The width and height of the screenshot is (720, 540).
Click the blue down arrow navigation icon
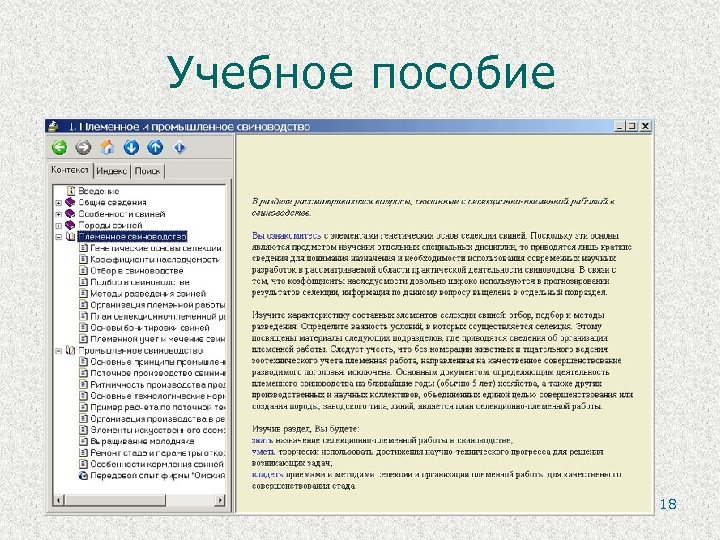point(131,147)
